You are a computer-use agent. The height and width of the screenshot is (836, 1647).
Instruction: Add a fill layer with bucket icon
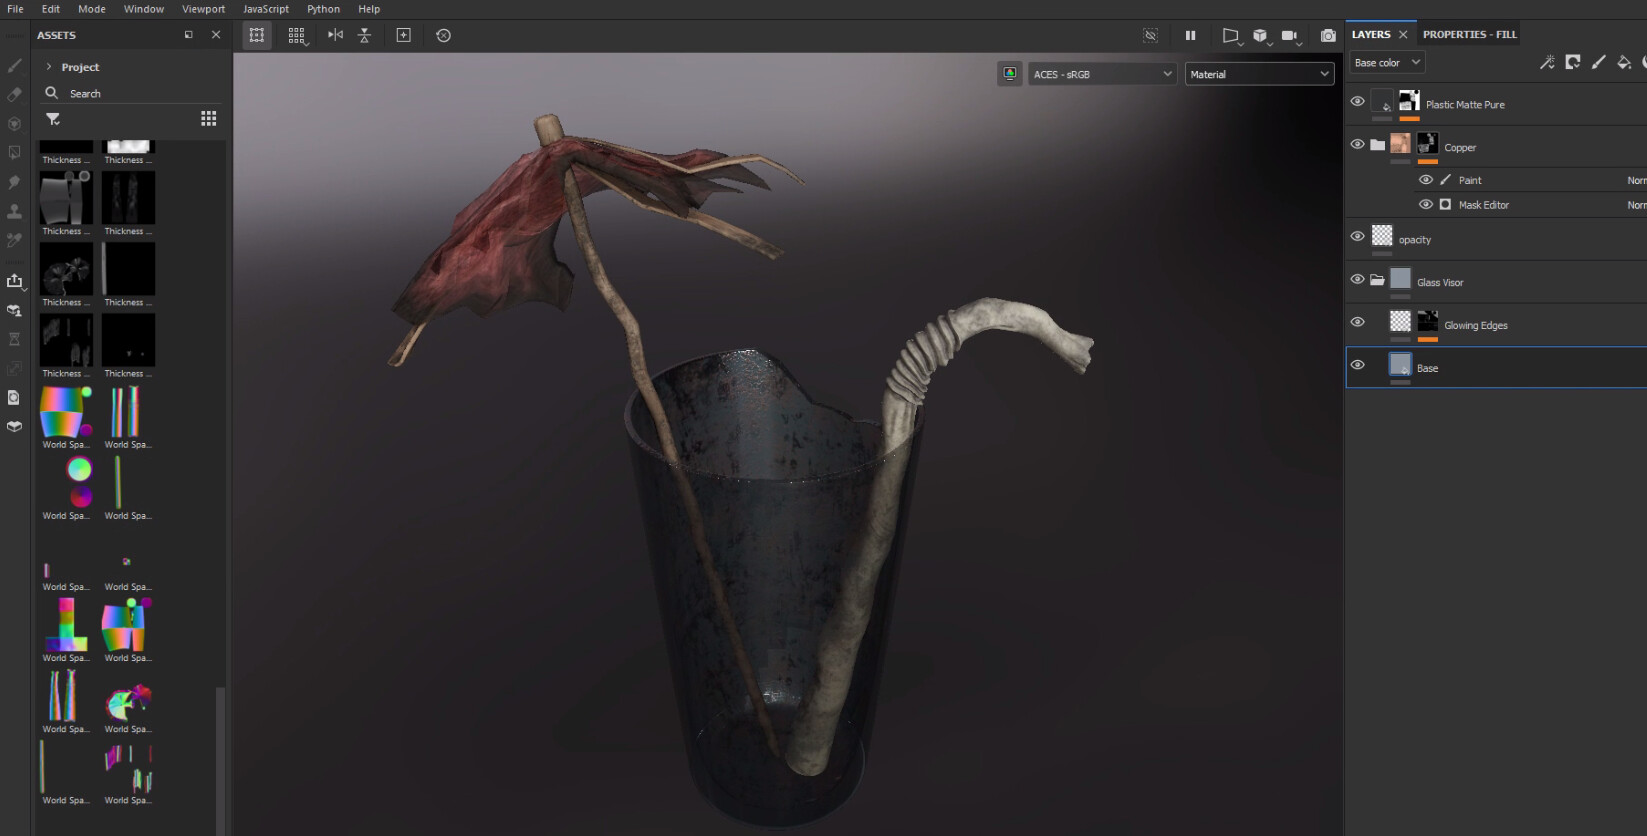click(1624, 62)
